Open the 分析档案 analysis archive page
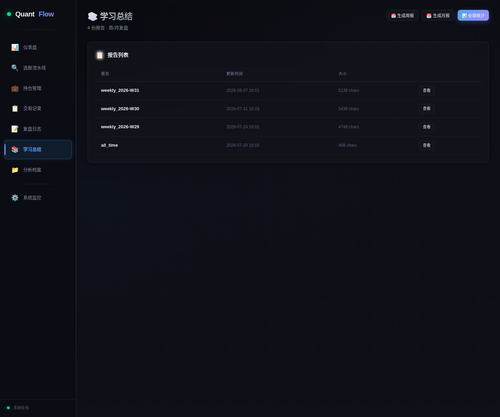Image resolution: width=500 pixels, height=417 pixels. point(38,170)
